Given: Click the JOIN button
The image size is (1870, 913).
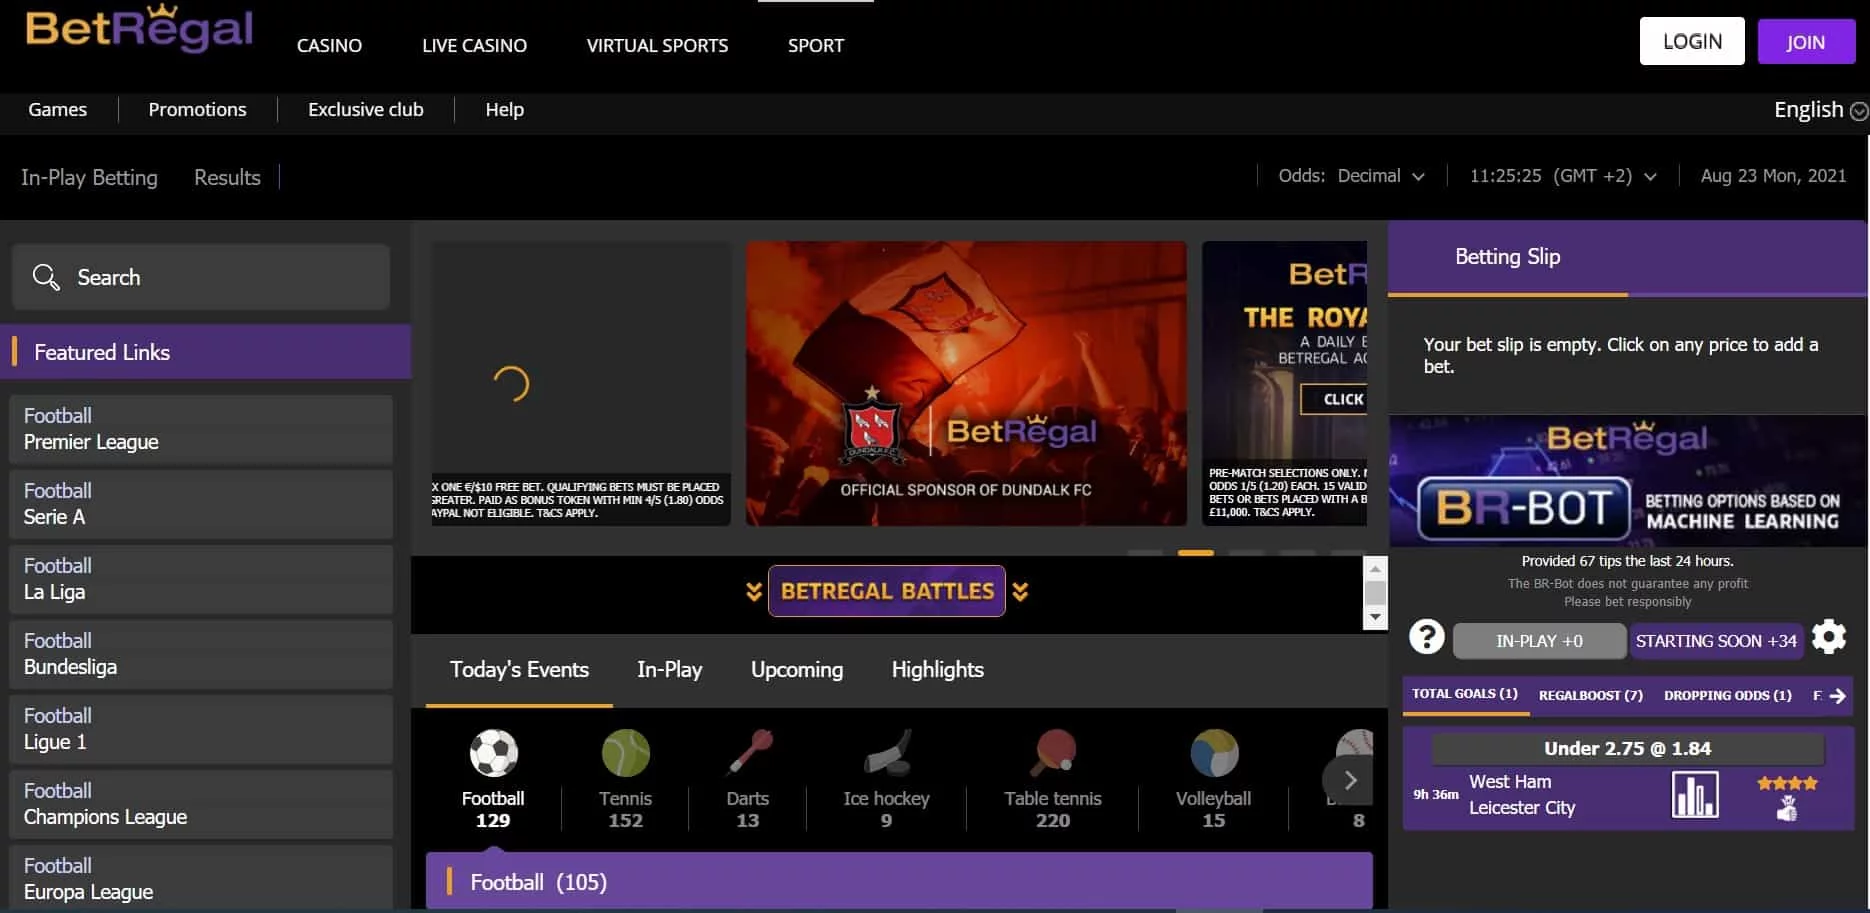Looking at the screenshot, I should pyautogui.click(x=1806, y=41).
